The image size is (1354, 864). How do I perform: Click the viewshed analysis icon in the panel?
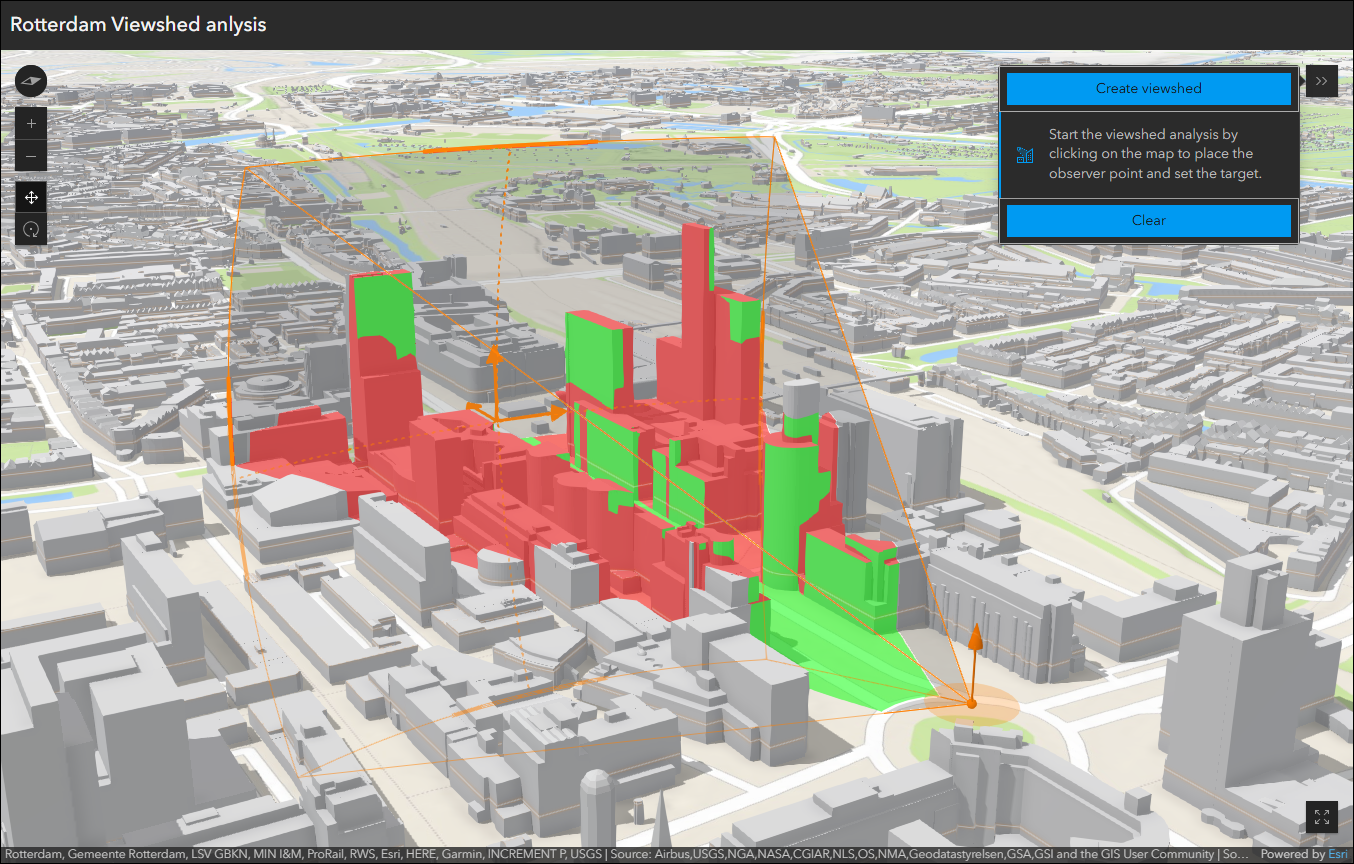pyautogui.click(x=1025, y=154)
